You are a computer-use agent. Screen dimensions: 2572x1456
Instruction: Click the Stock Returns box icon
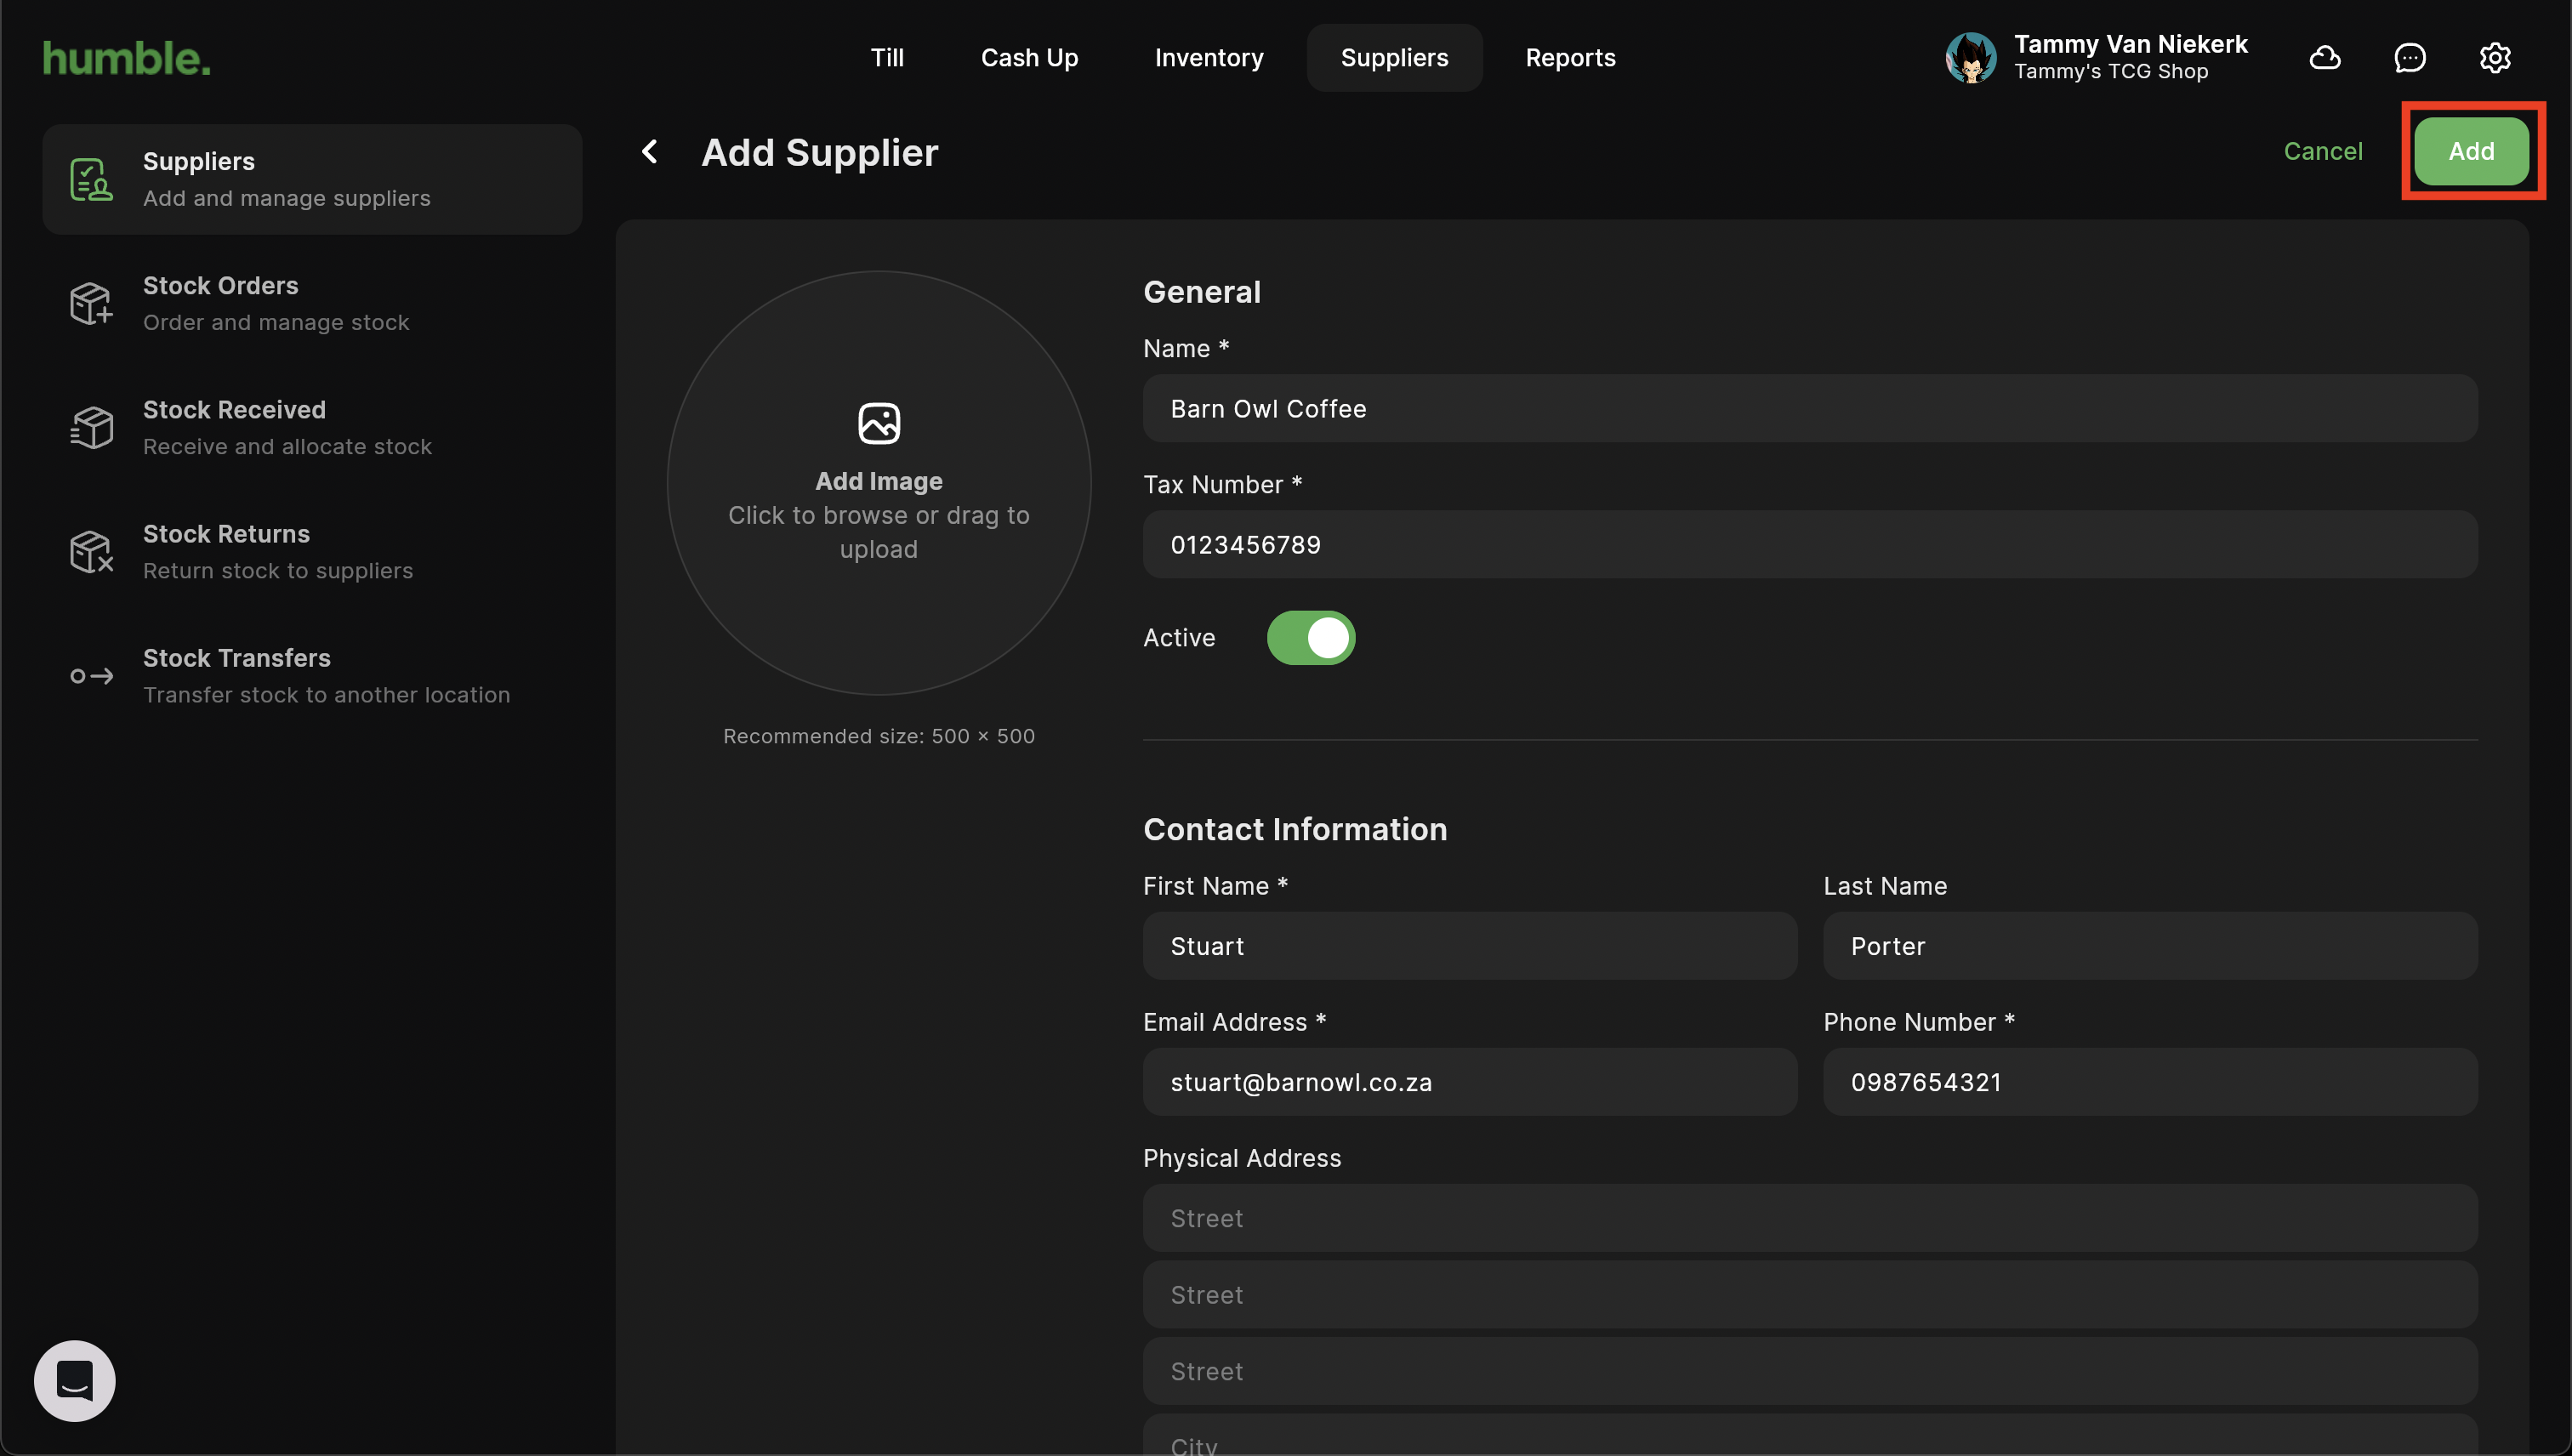(91, 552)
